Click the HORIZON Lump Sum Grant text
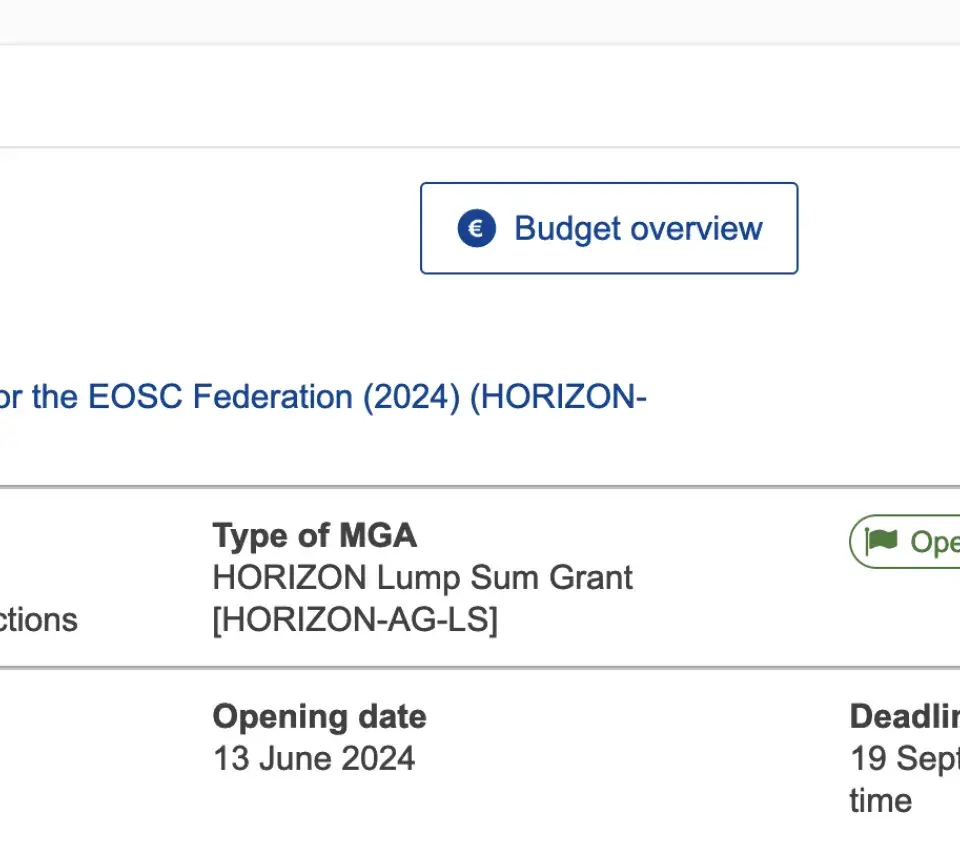Image resolution: width=960 pixels, height=854 pixels. [x=422, y=577]
